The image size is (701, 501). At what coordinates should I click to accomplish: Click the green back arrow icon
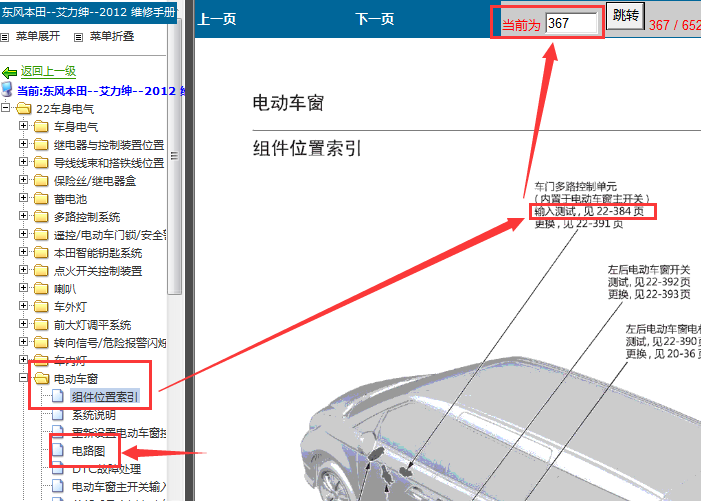(9, 72)
